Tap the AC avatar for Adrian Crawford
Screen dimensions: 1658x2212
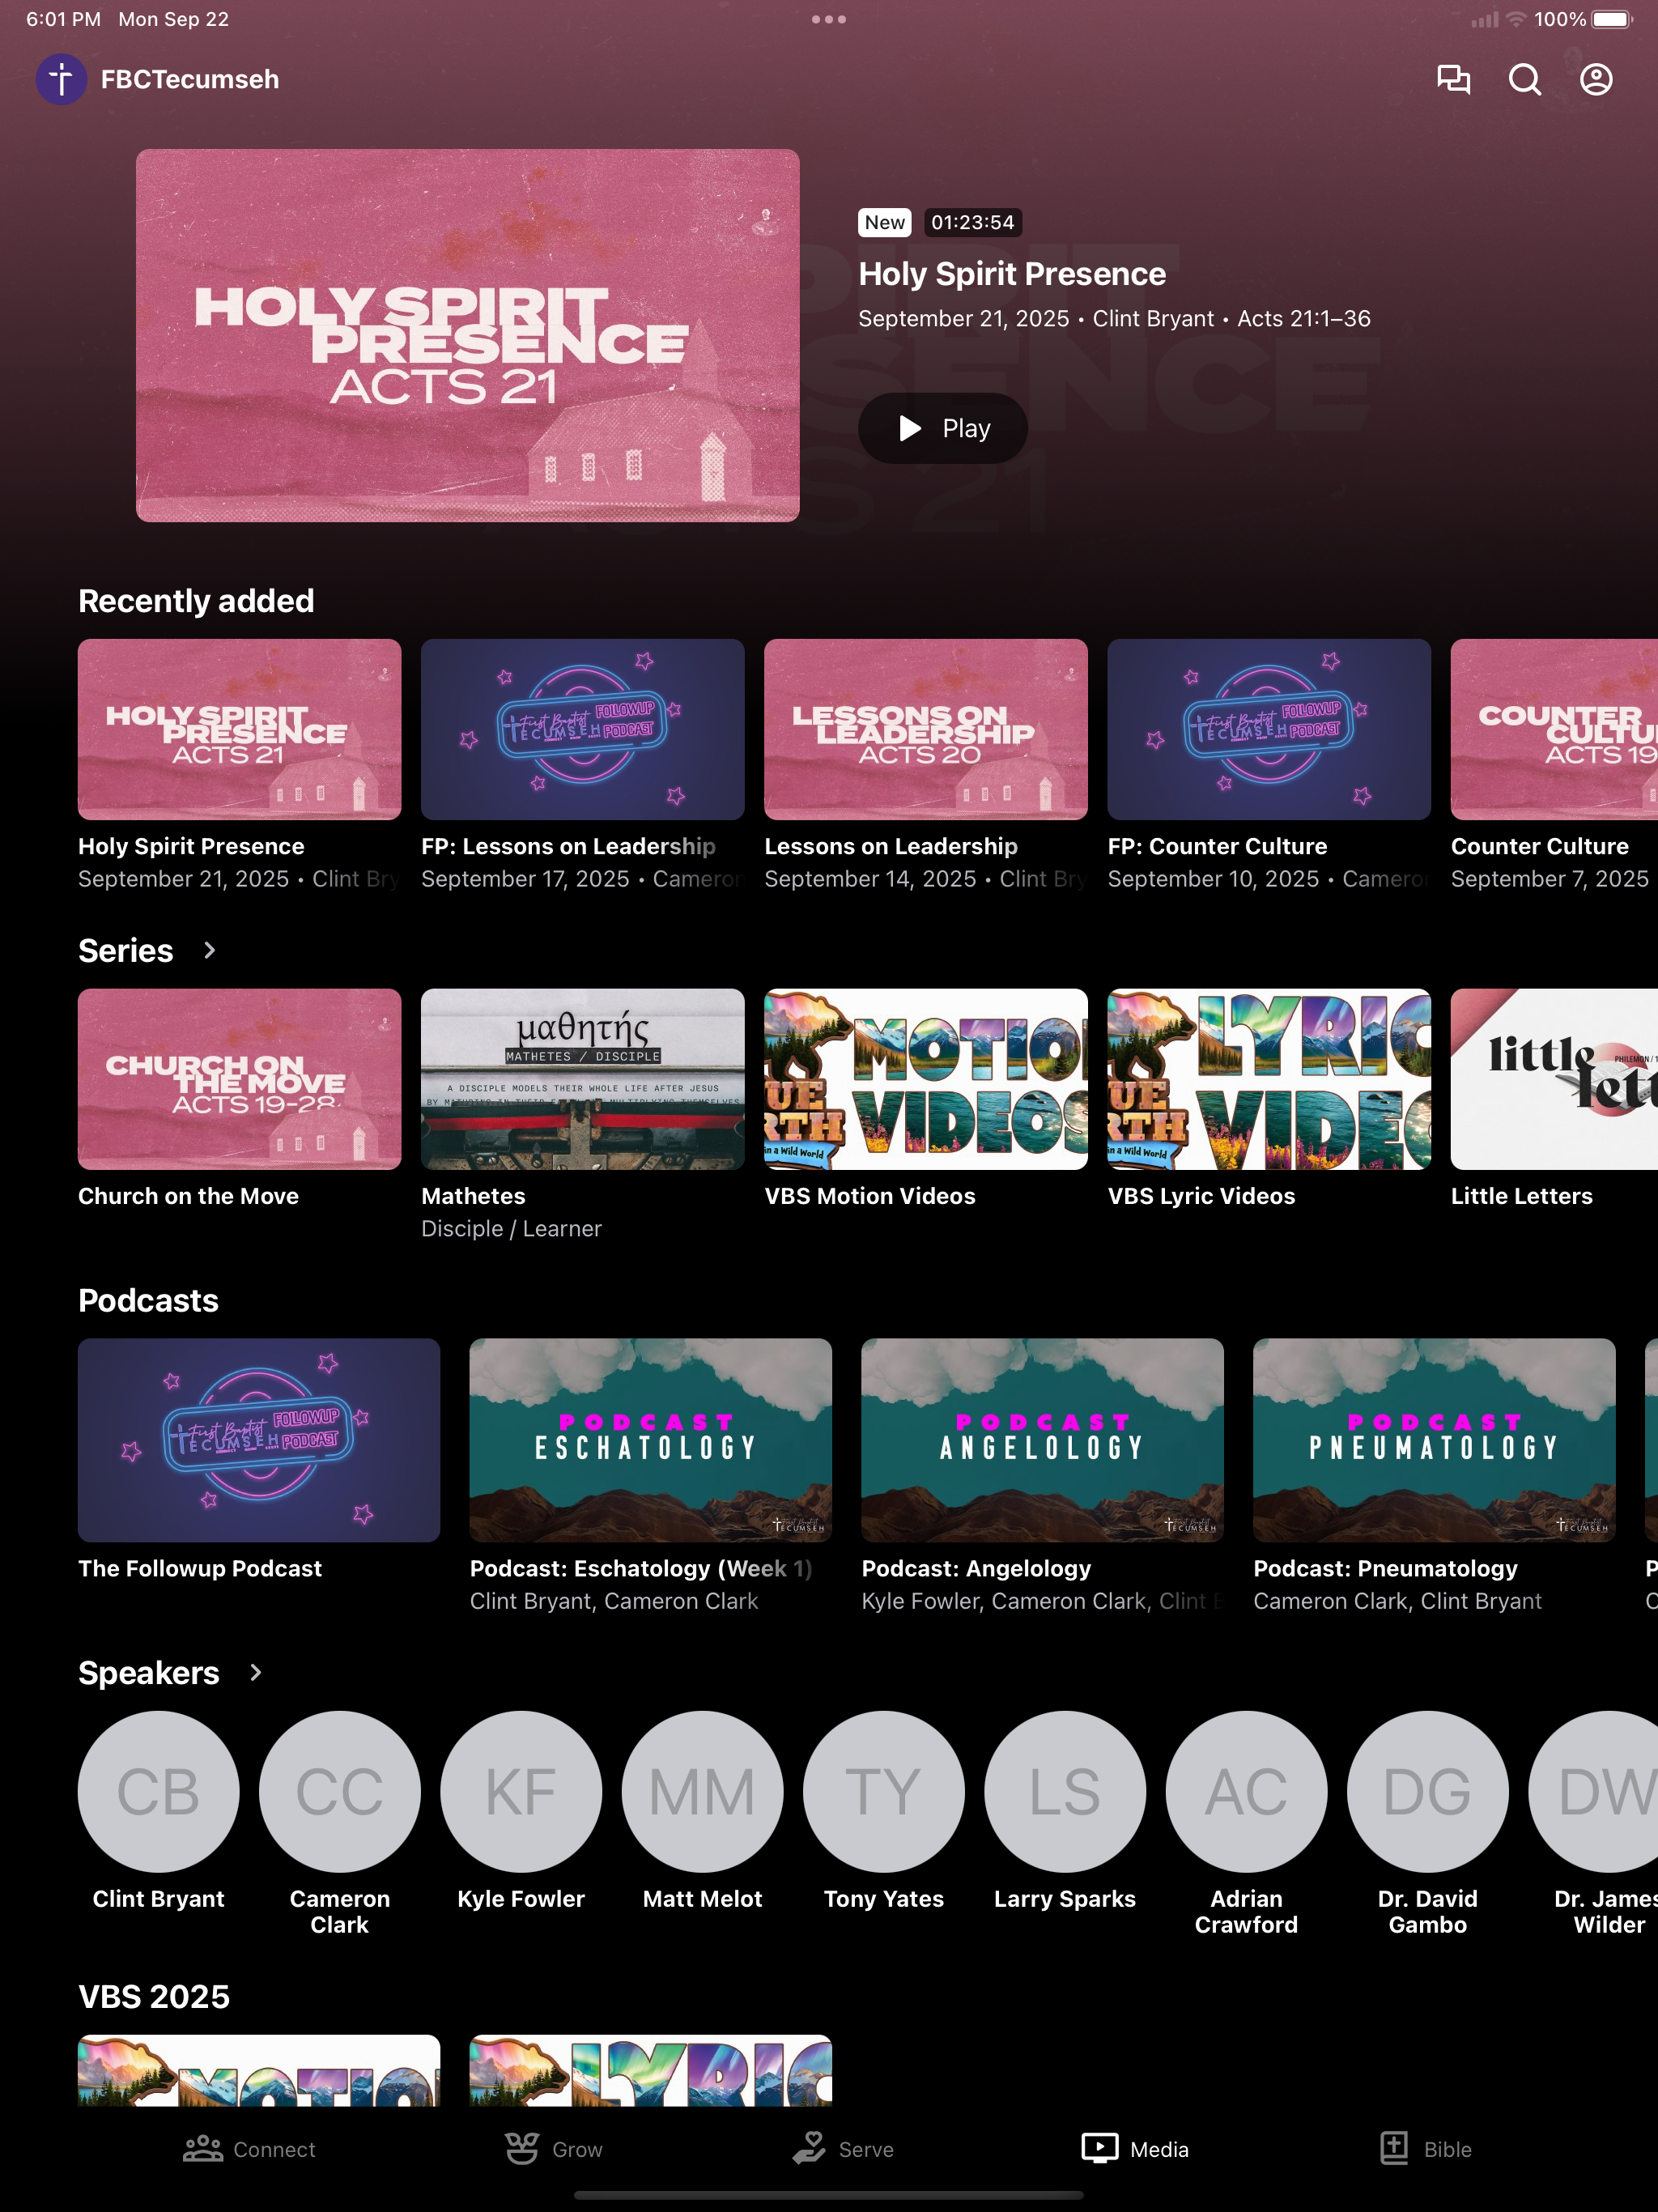[x=1246, y=1791]
